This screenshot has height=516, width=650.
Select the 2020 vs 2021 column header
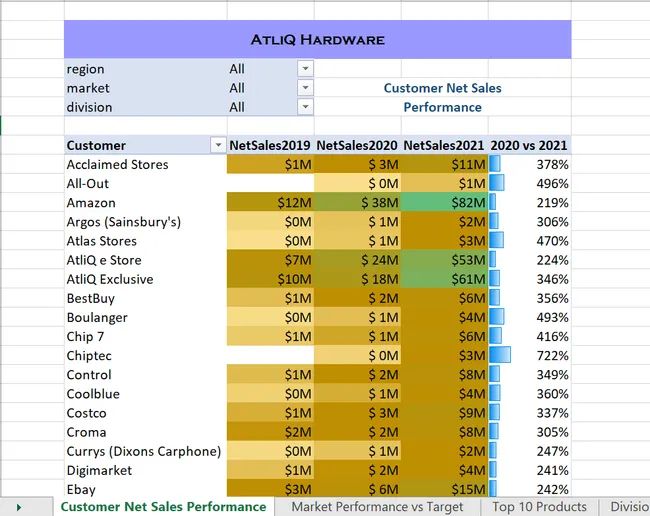(x=529, y=145)
